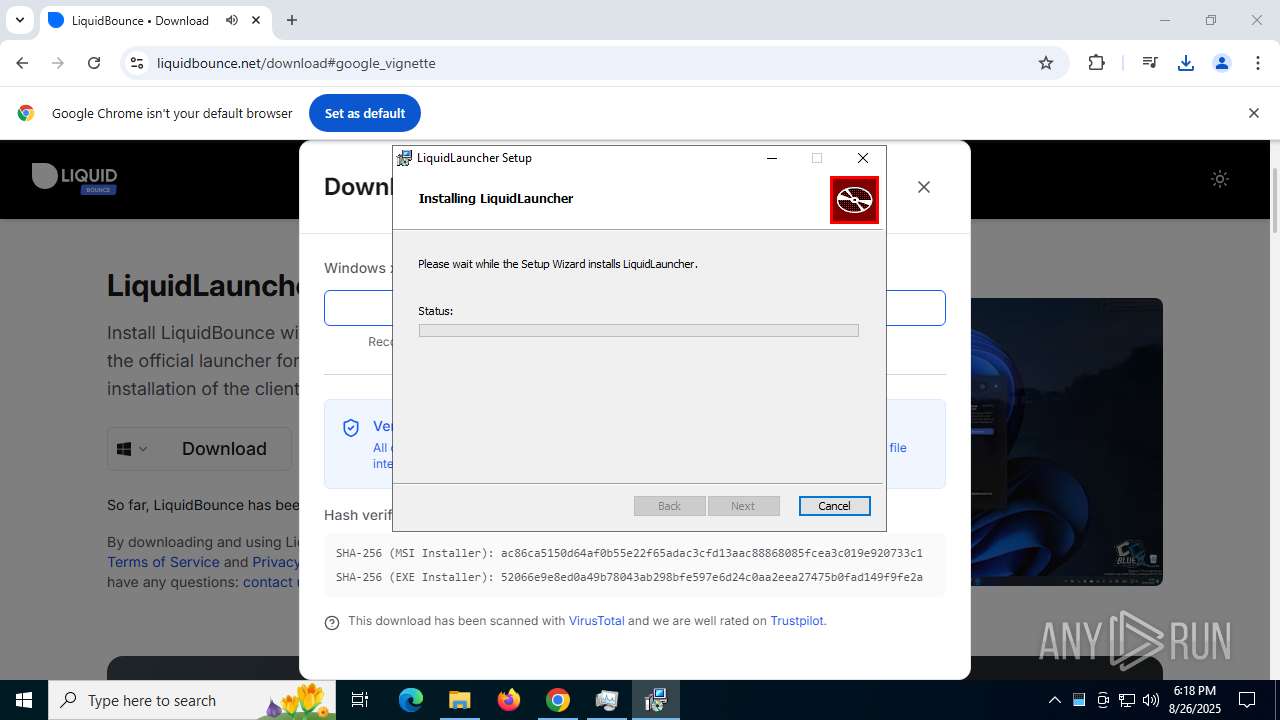Click the address bar URL

pyautogui.click(x=296, y=63)
